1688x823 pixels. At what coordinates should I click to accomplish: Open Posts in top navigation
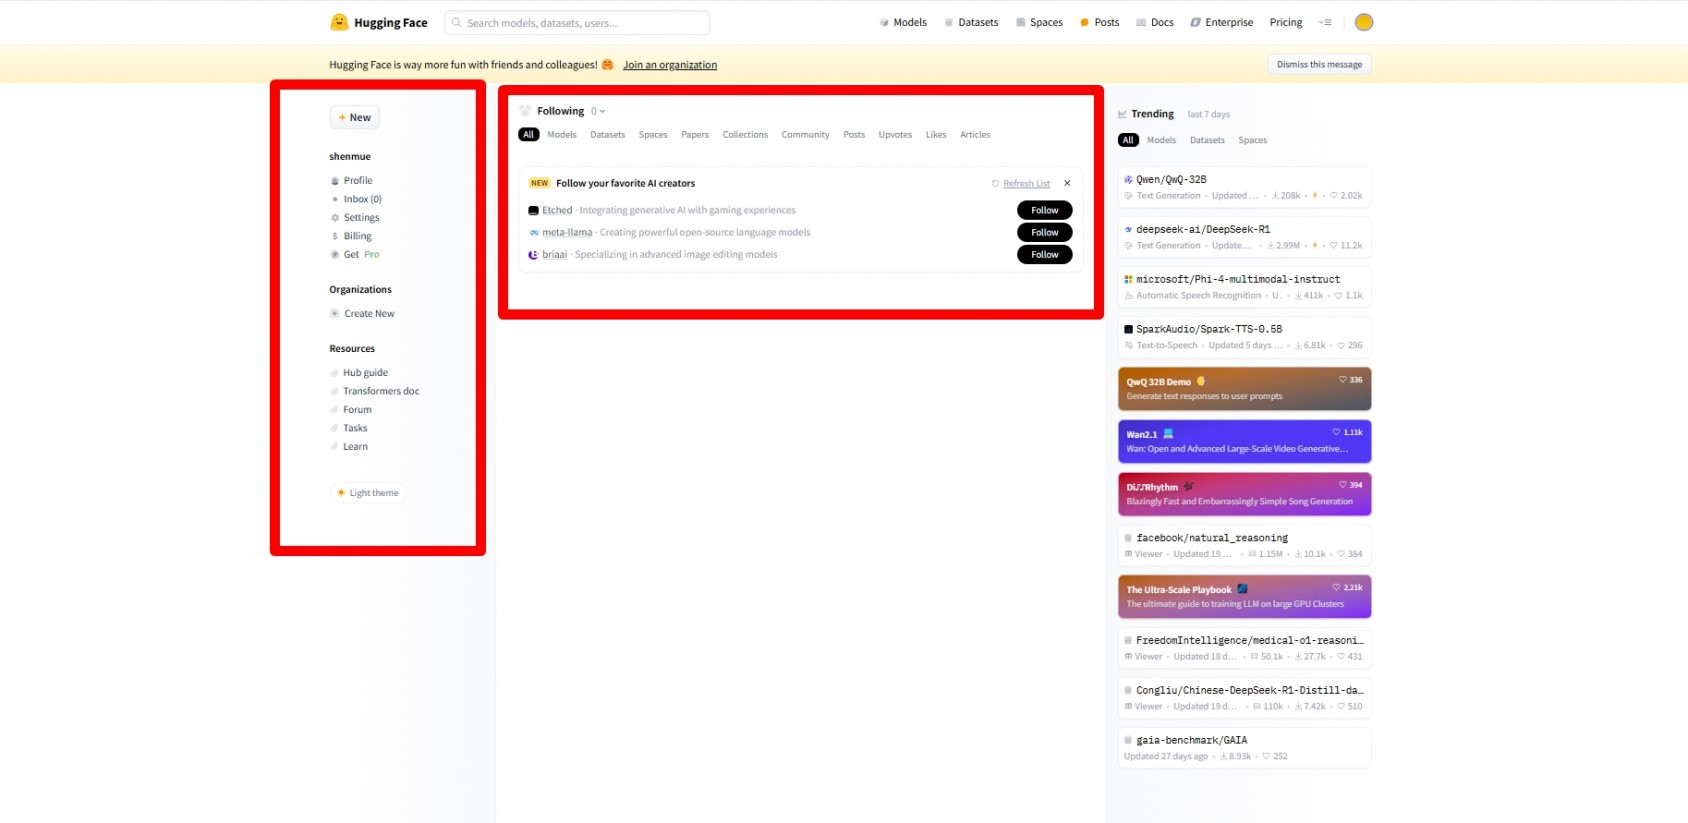pyautogui.click(x=1100, y=22)
